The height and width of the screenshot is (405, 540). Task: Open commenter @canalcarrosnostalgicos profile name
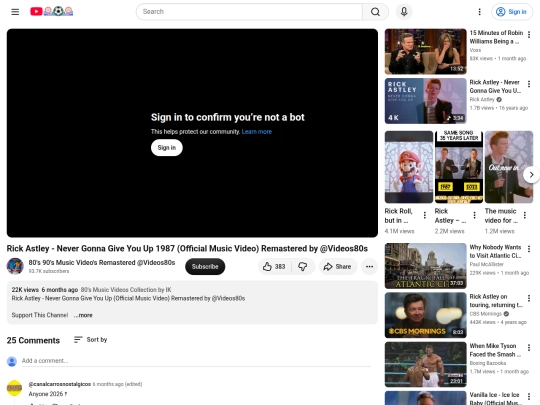60,384
